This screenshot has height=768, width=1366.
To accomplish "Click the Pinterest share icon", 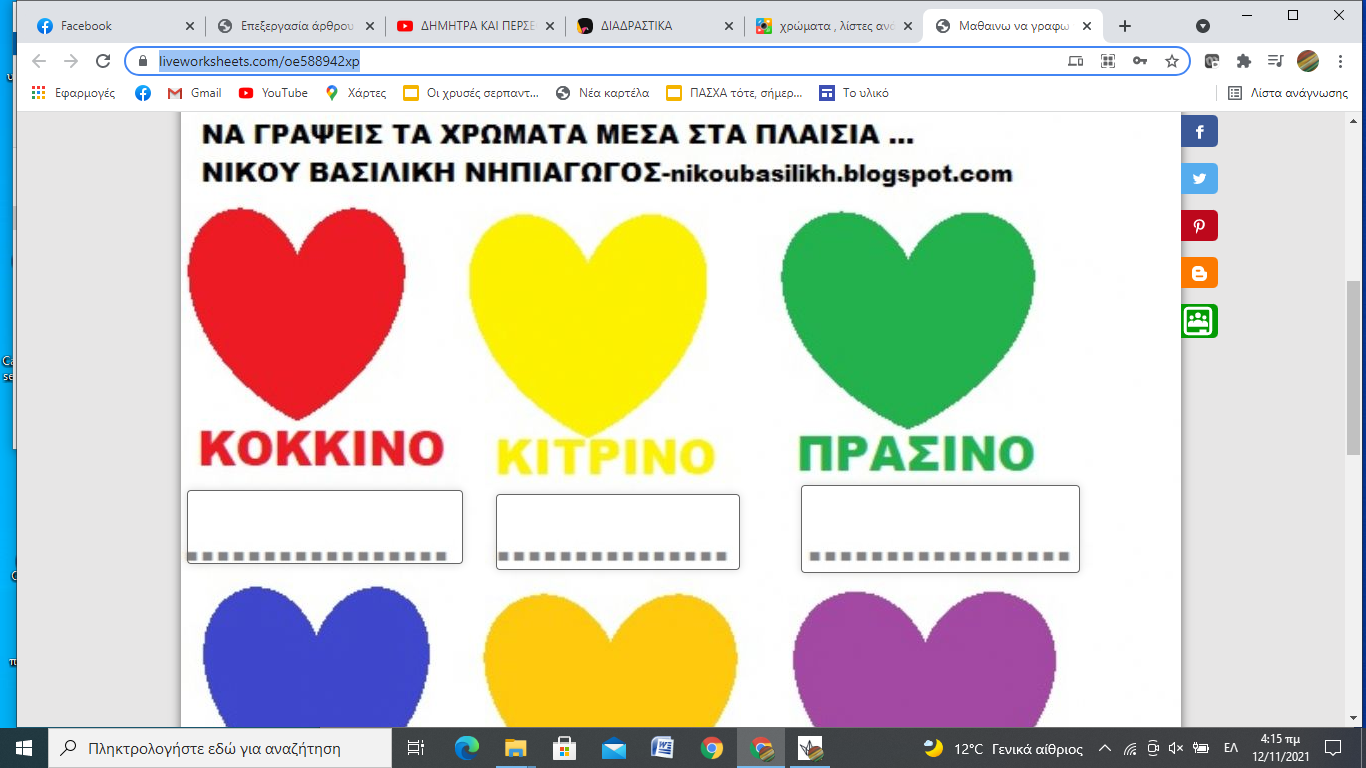I will pos(1199,226).
